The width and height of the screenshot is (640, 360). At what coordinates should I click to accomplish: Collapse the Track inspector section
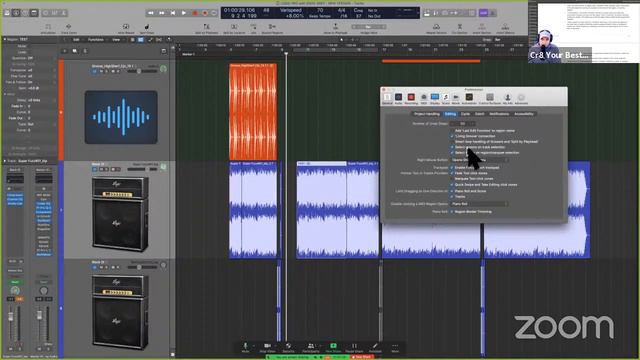(5, 161)
